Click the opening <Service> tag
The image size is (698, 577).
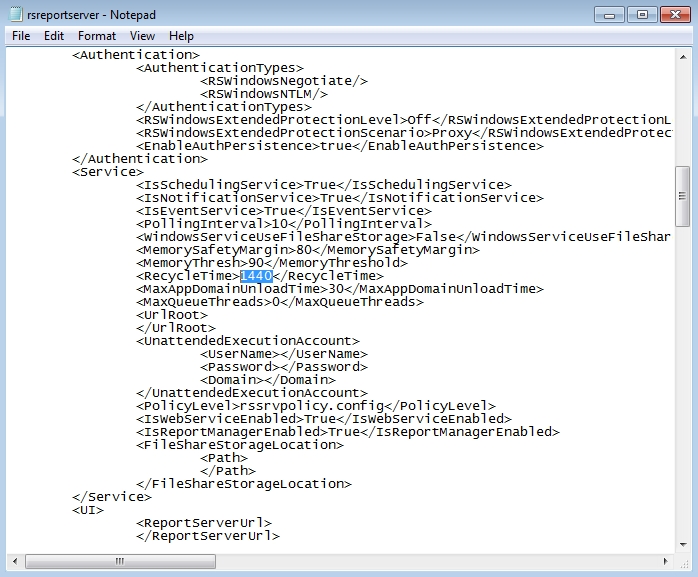click(108, 172)
